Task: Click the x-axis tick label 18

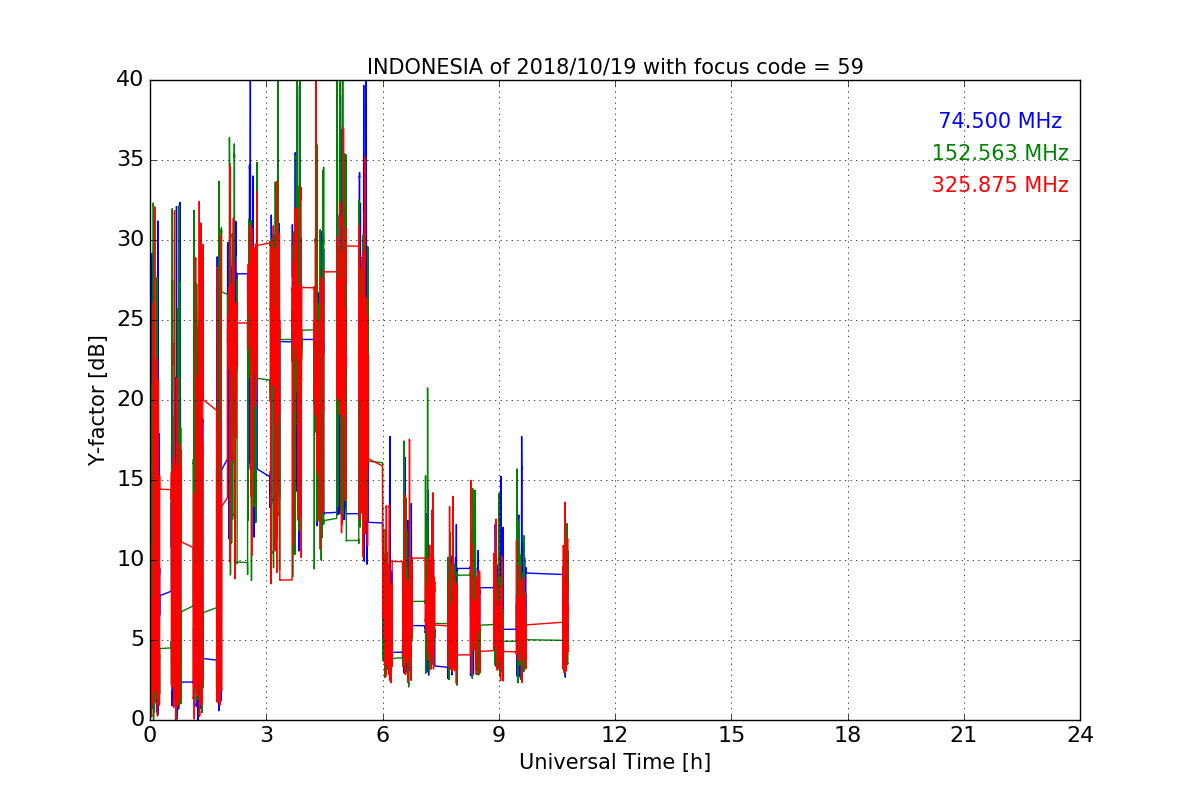Action: 848,734
